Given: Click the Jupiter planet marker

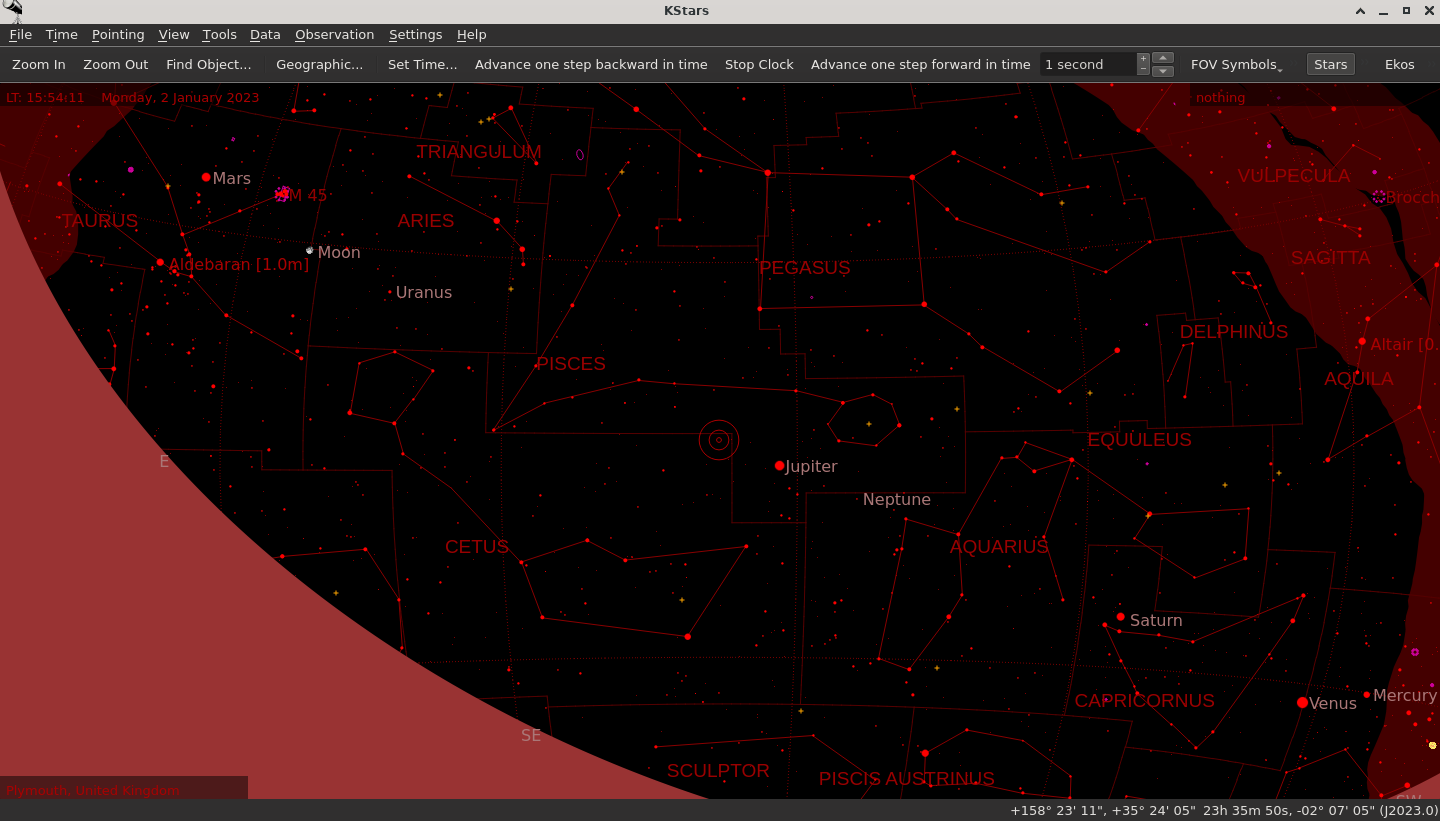Looking at the screenshot, I should (x=779, y=466).
